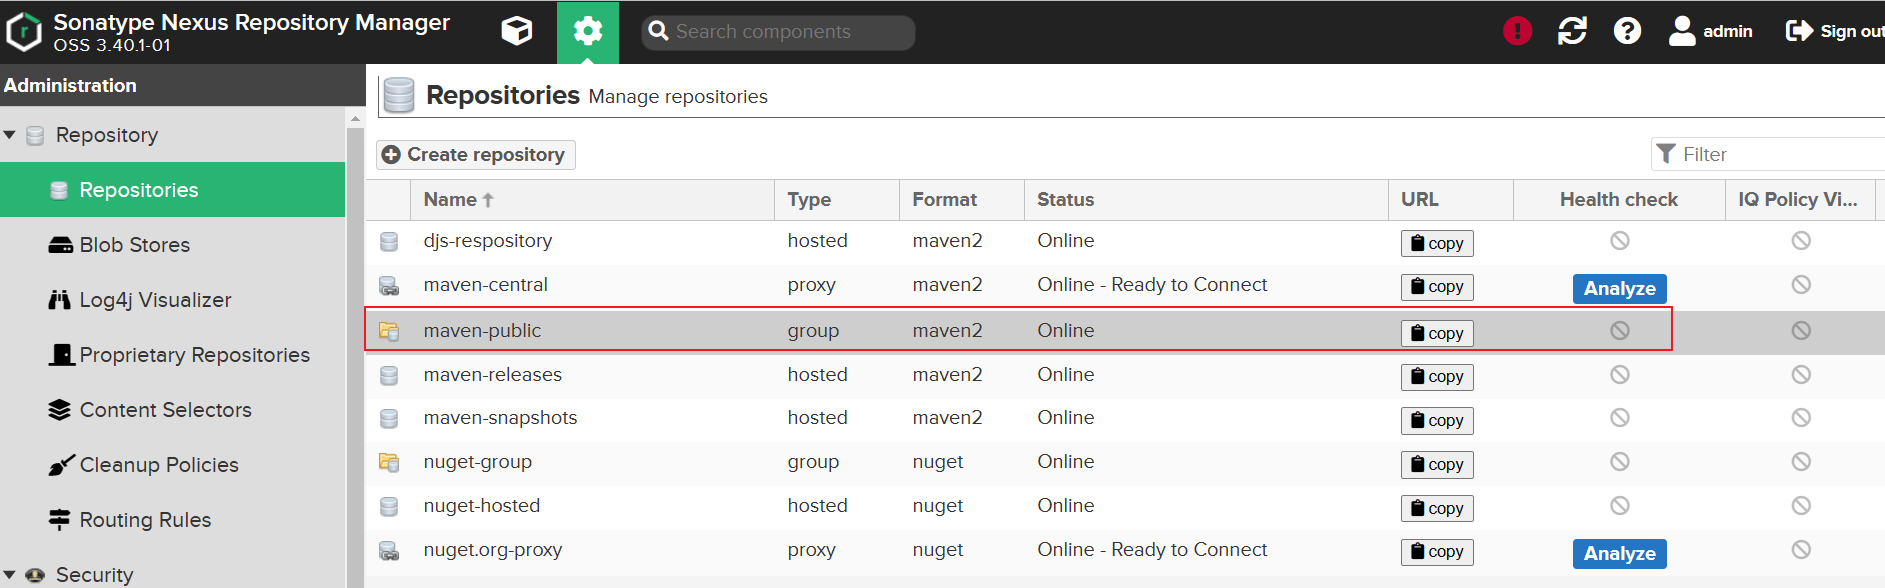Click health check disabled icon for nuget-hosted
This screenshot has width=1885, height=588.
coord(1619,505)
